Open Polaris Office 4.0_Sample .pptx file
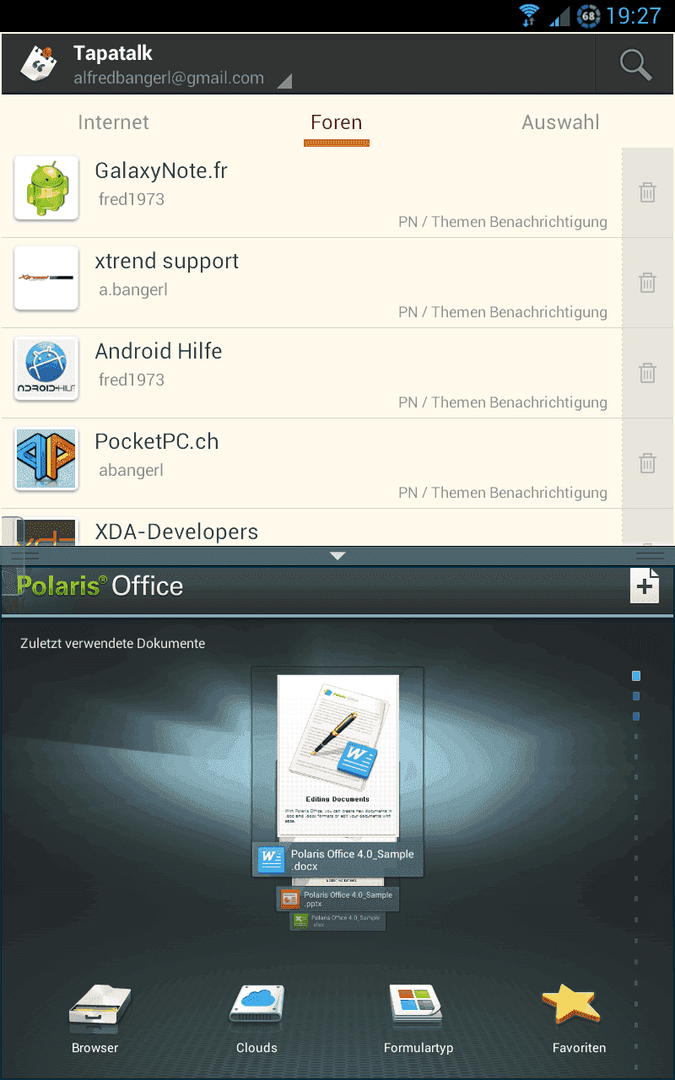This screenshot has width=675, height=1080. (x=338, y=899)
